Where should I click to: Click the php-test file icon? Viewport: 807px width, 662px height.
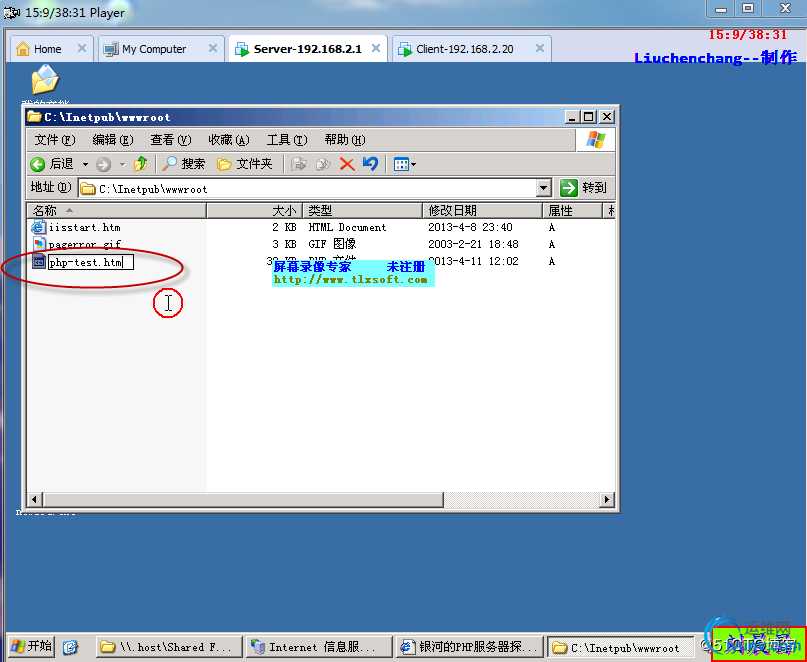click(39, 262)
